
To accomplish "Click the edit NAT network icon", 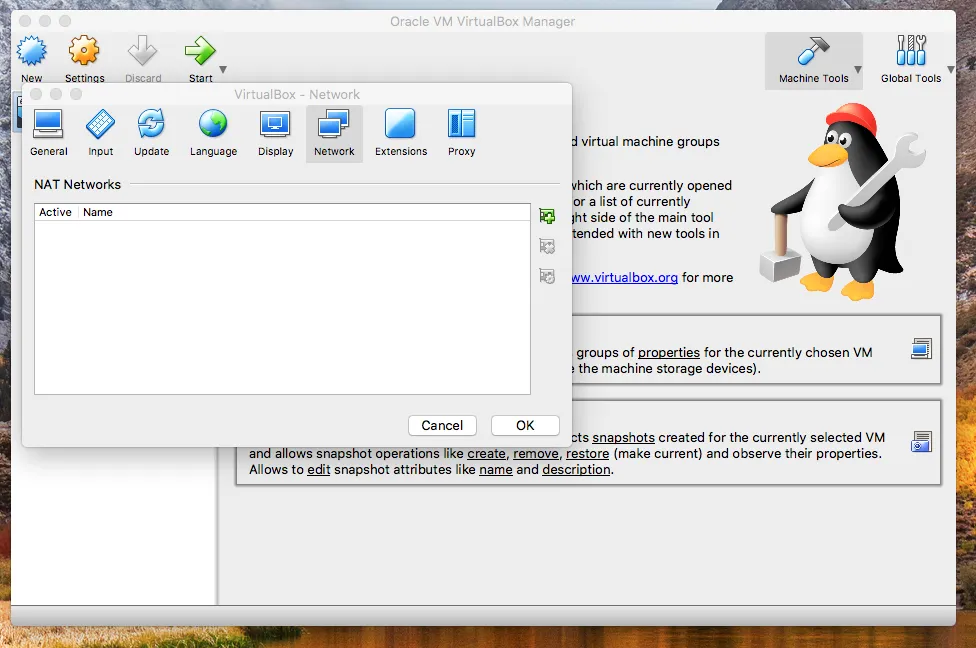I will coord(547,276).
